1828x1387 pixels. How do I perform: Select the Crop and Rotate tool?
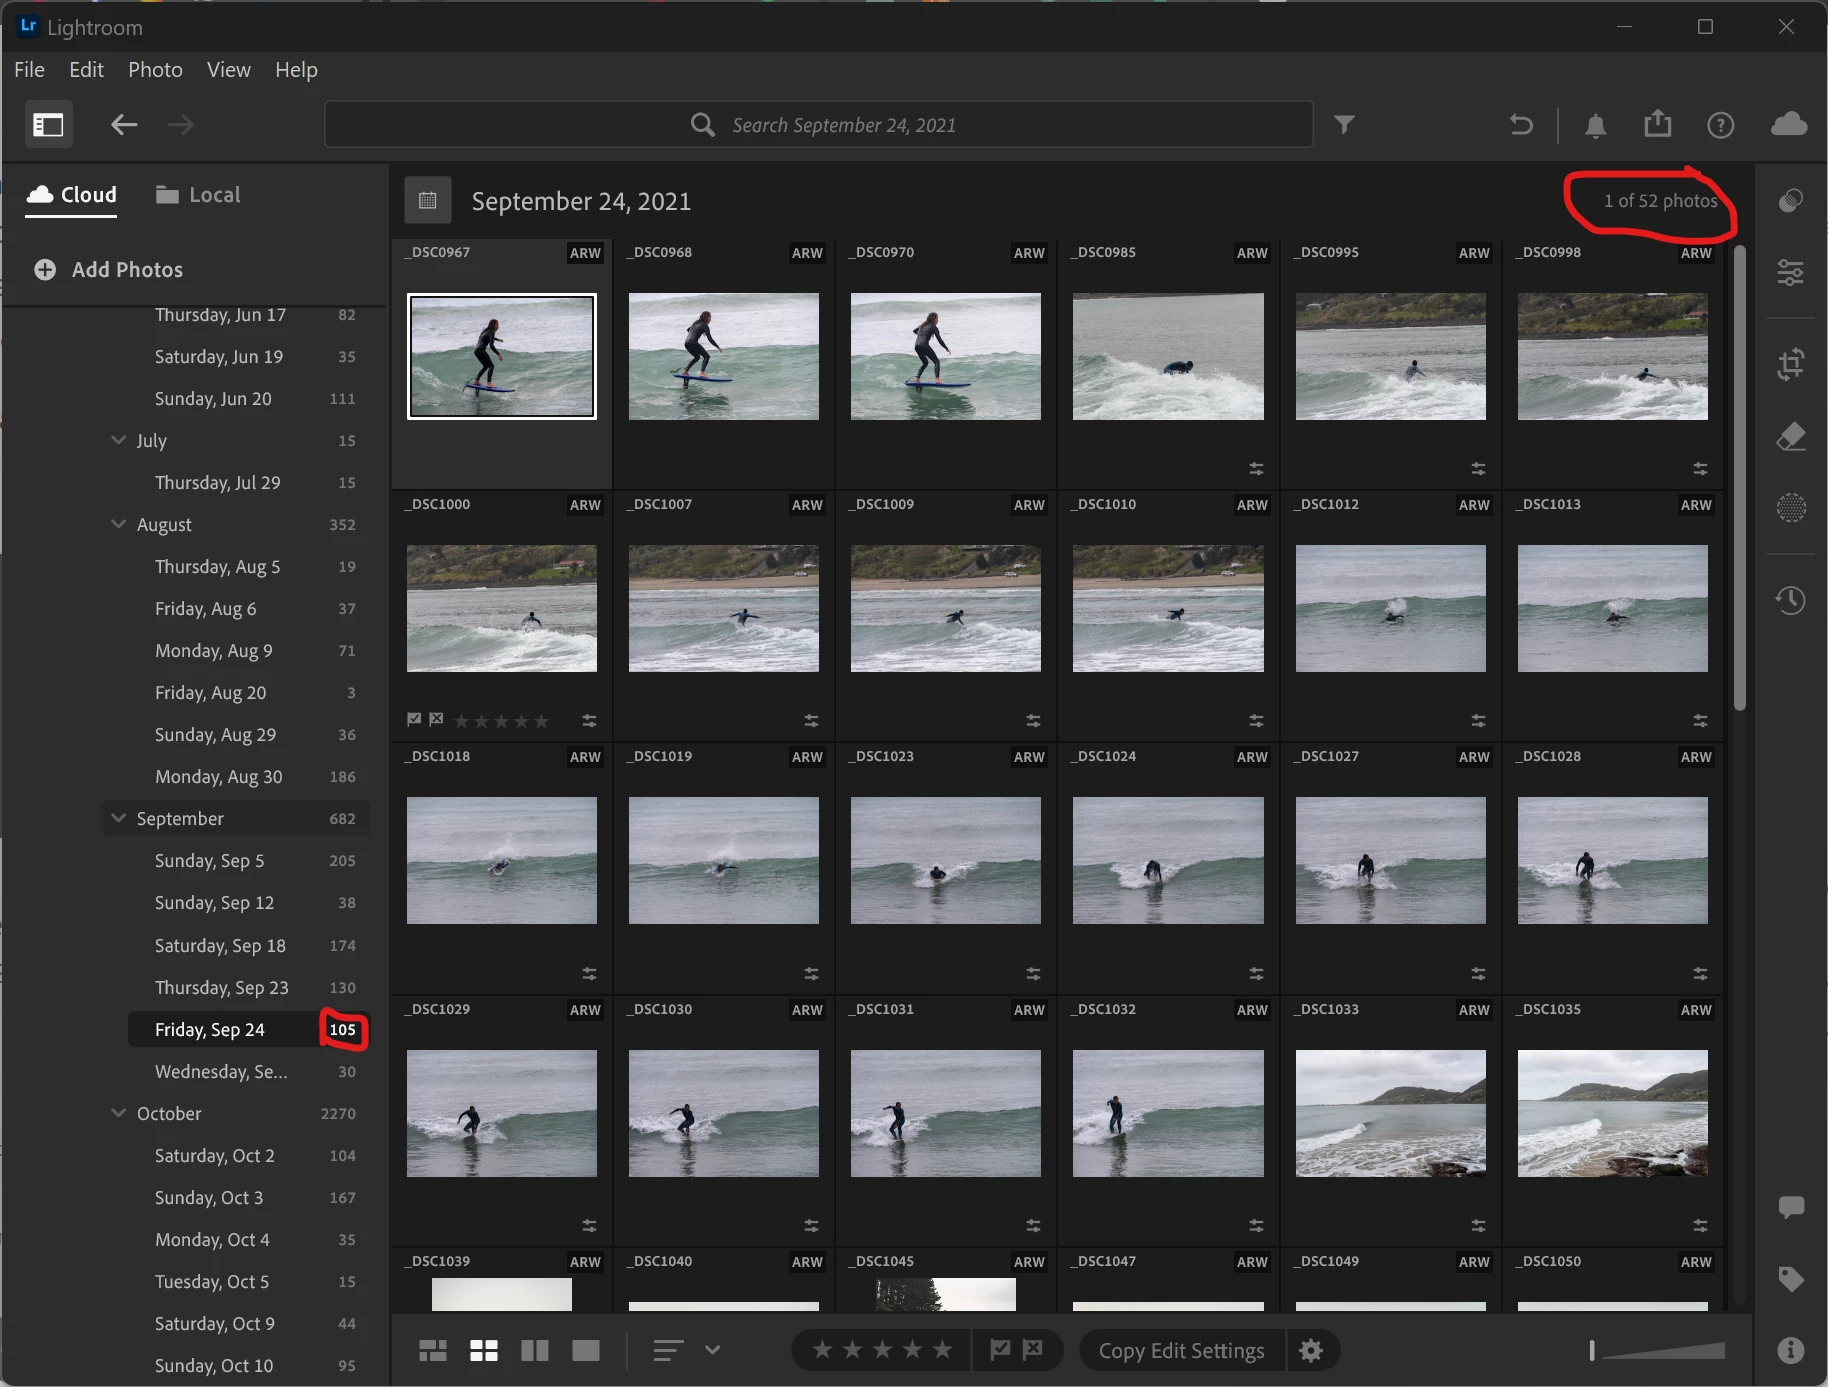[1791, 363]
